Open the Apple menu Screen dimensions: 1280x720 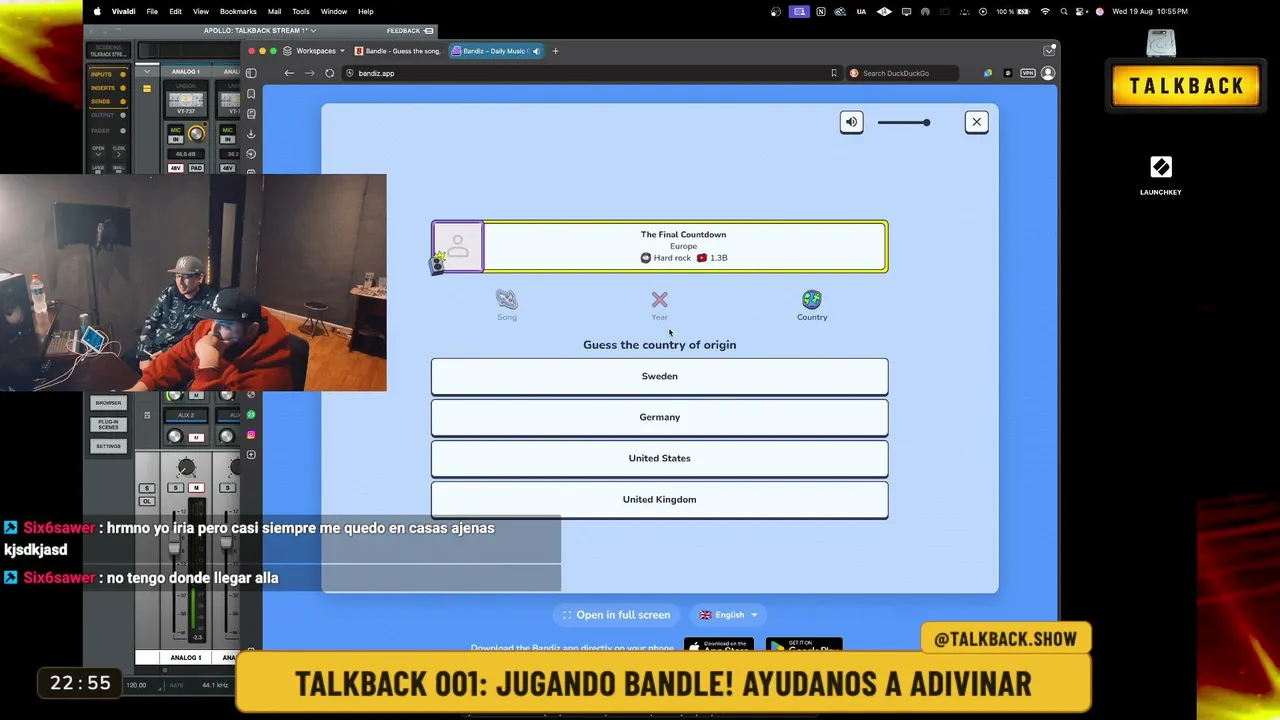pos(97,11)
